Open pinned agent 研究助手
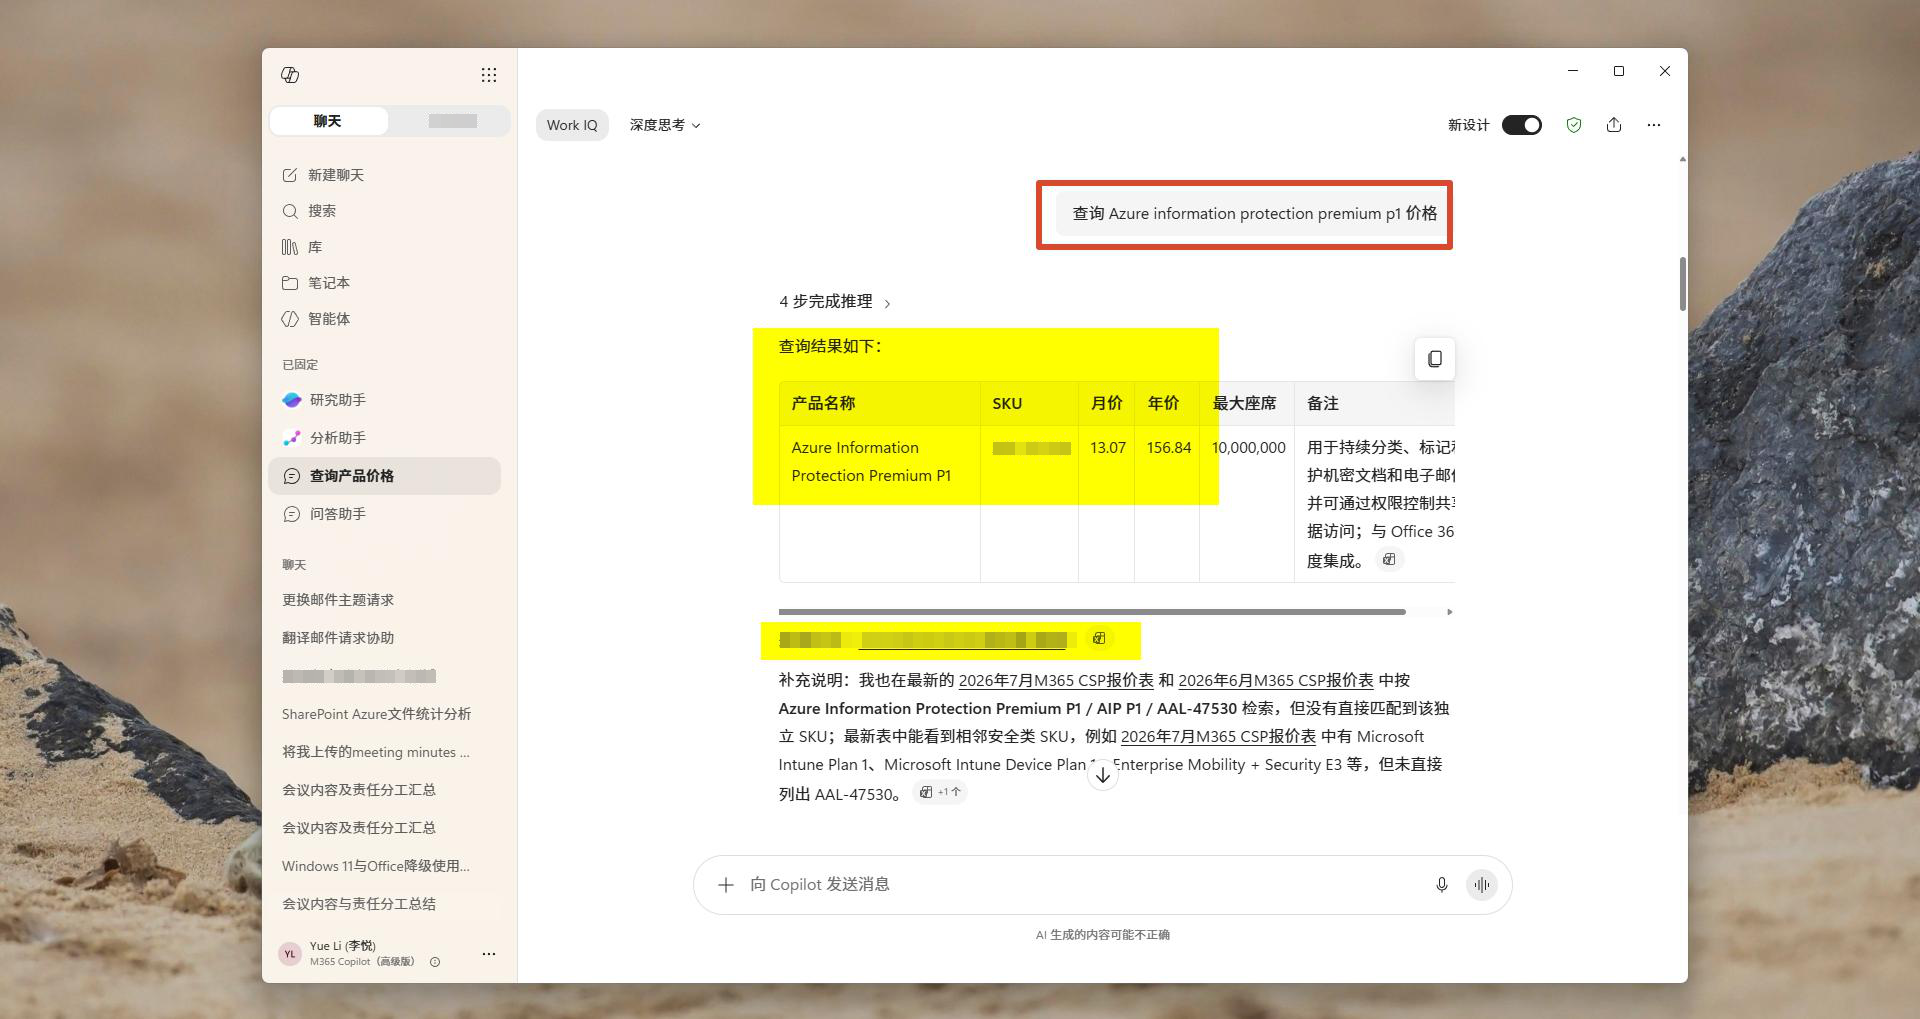This screenshot has width=1920, height=1019. [384, 400]
